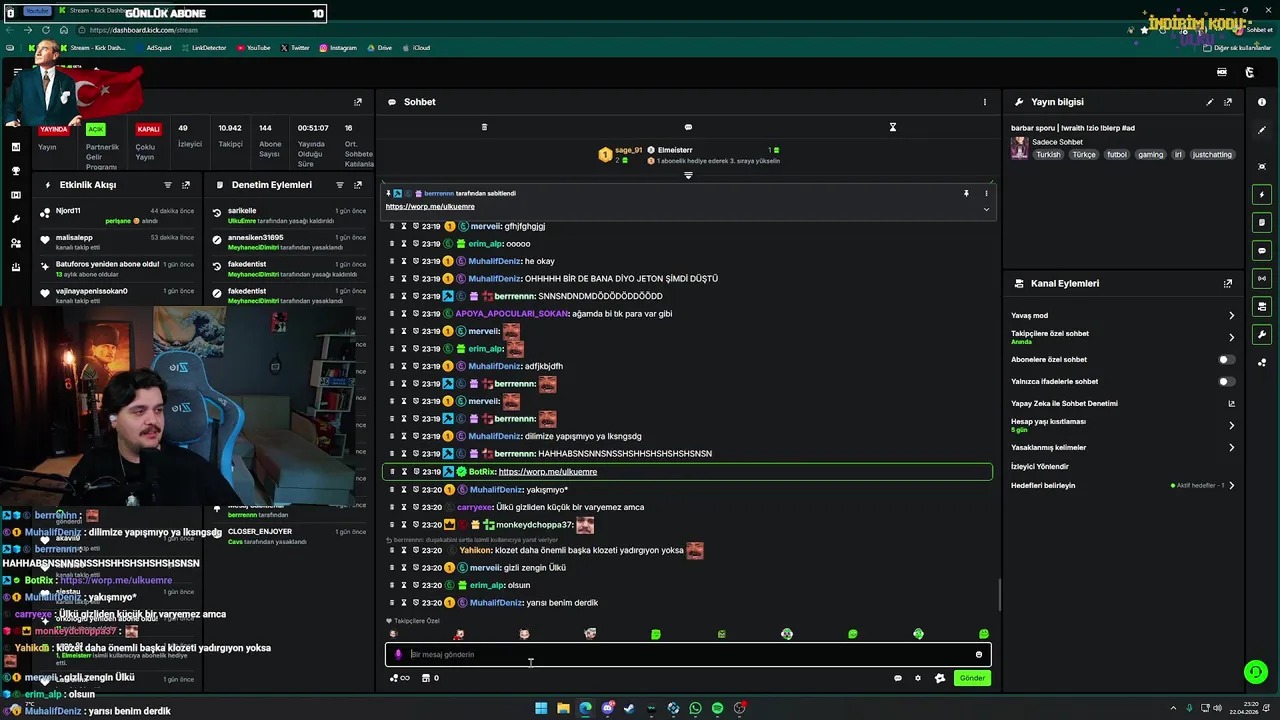Select the speech bubble icon in chat toolbar
This screenshot has height=720, width=1280.
point(688,127)
